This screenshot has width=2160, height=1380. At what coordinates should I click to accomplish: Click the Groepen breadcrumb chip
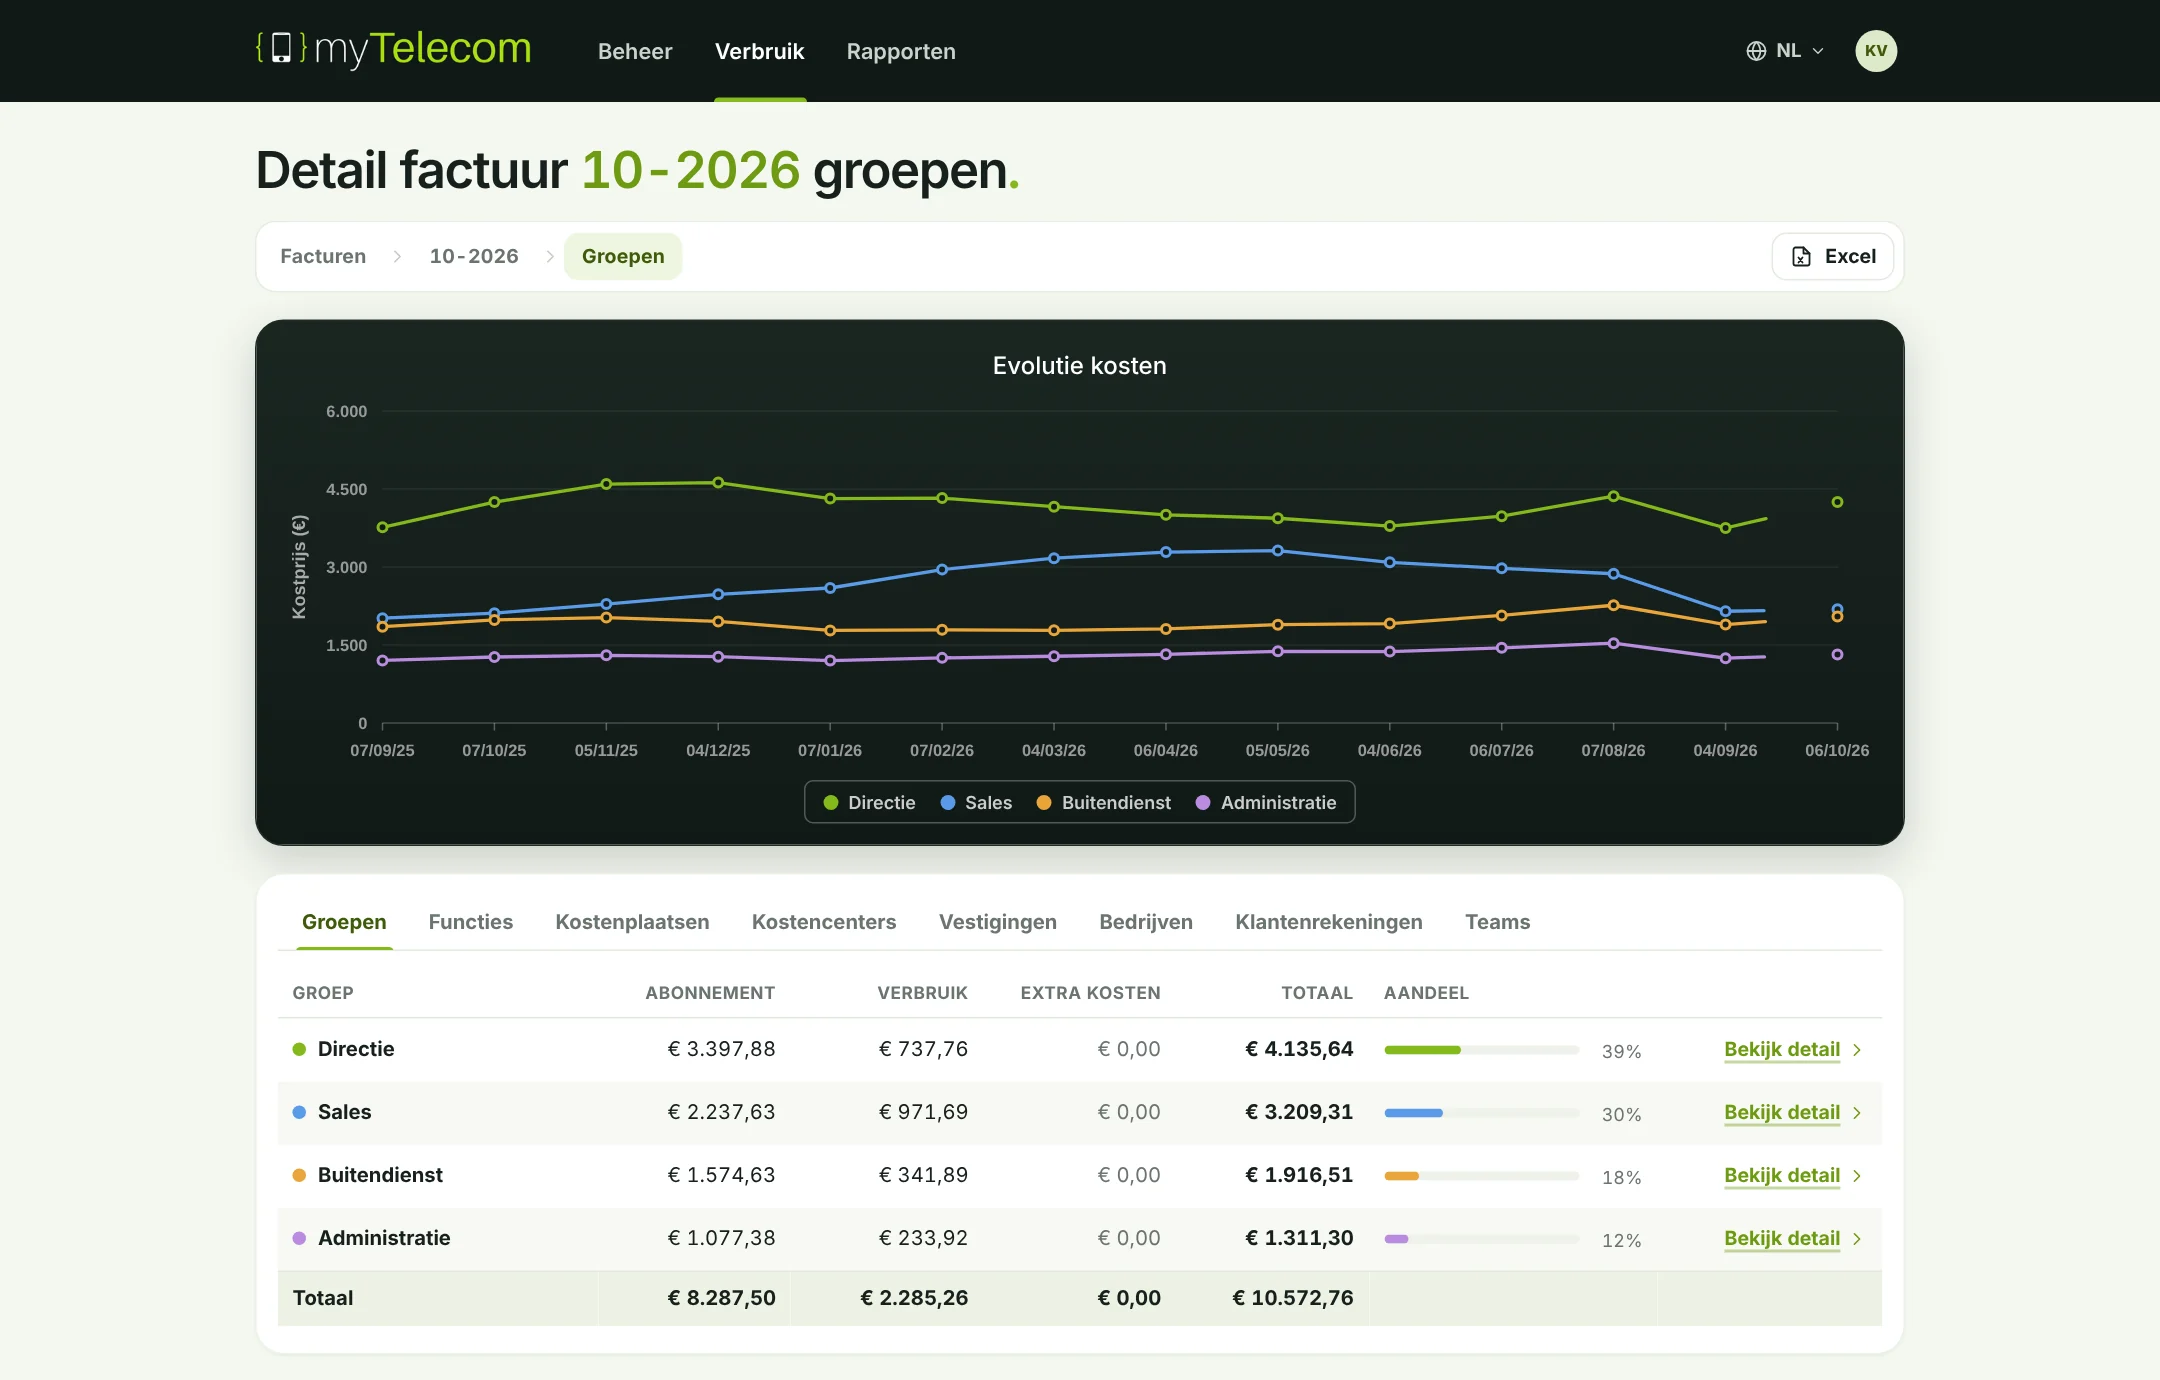pyautogui.click(x=623, y=256)
